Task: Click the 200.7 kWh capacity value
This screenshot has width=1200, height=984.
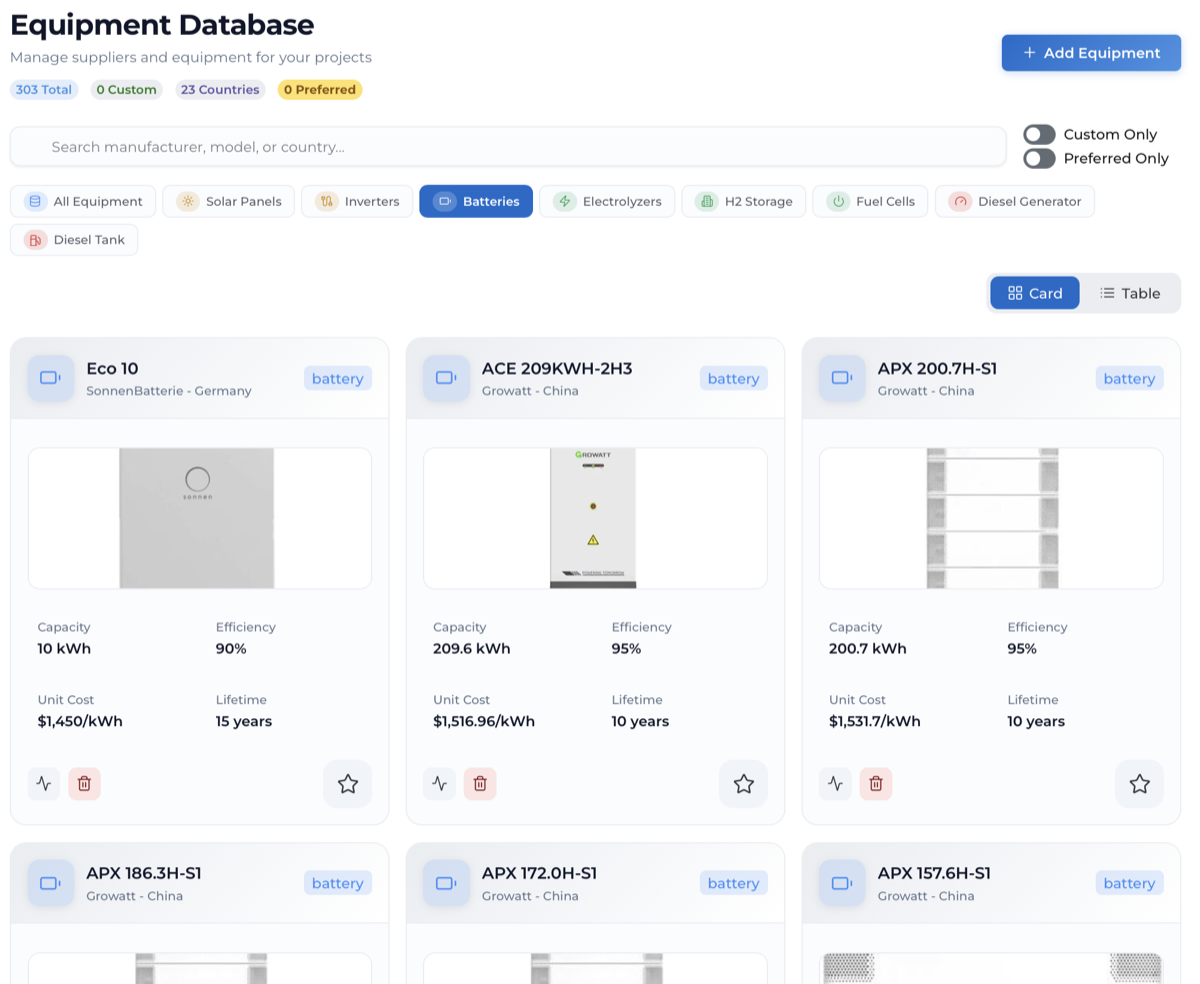Action: click(x=868, y=648)
